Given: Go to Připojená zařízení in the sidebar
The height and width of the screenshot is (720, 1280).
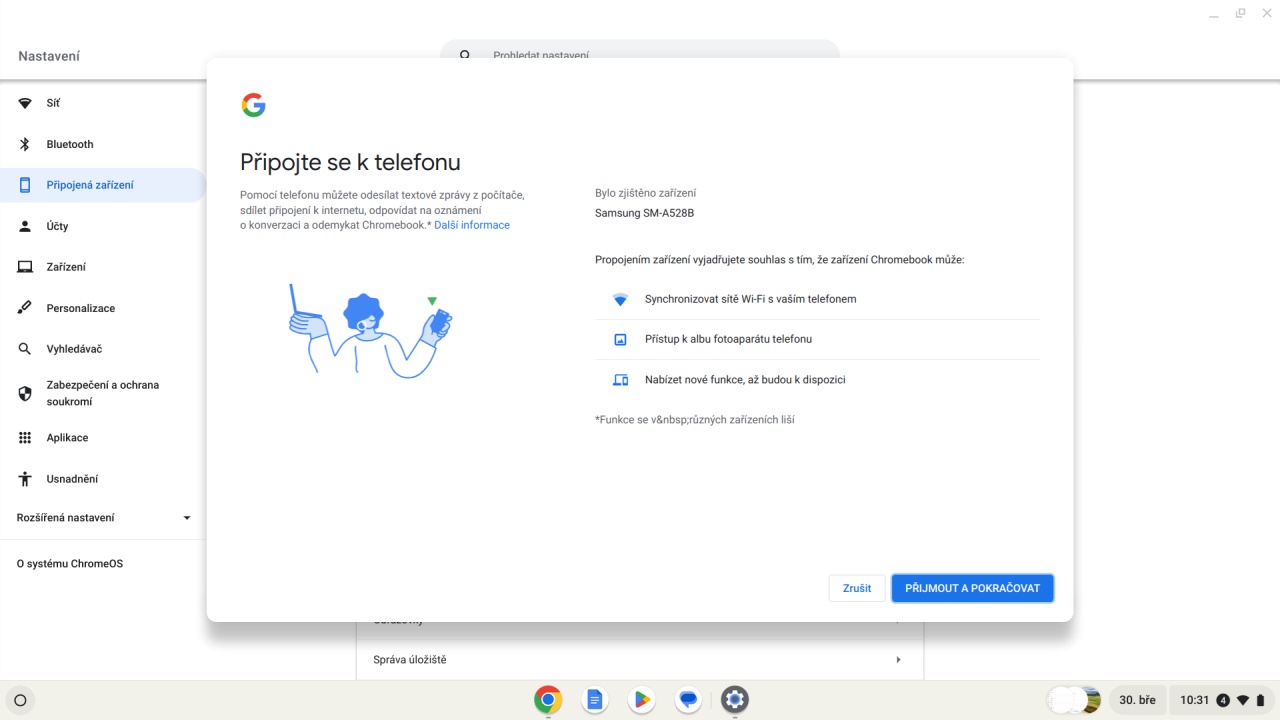Looking at the screenshot, I should tap(103, 185).
